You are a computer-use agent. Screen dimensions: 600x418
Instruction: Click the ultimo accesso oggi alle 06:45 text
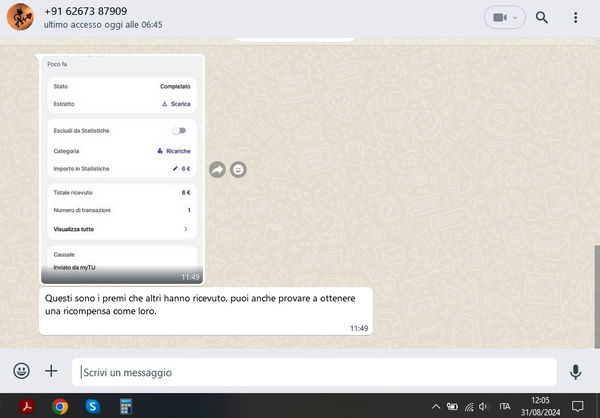(103, 24)
